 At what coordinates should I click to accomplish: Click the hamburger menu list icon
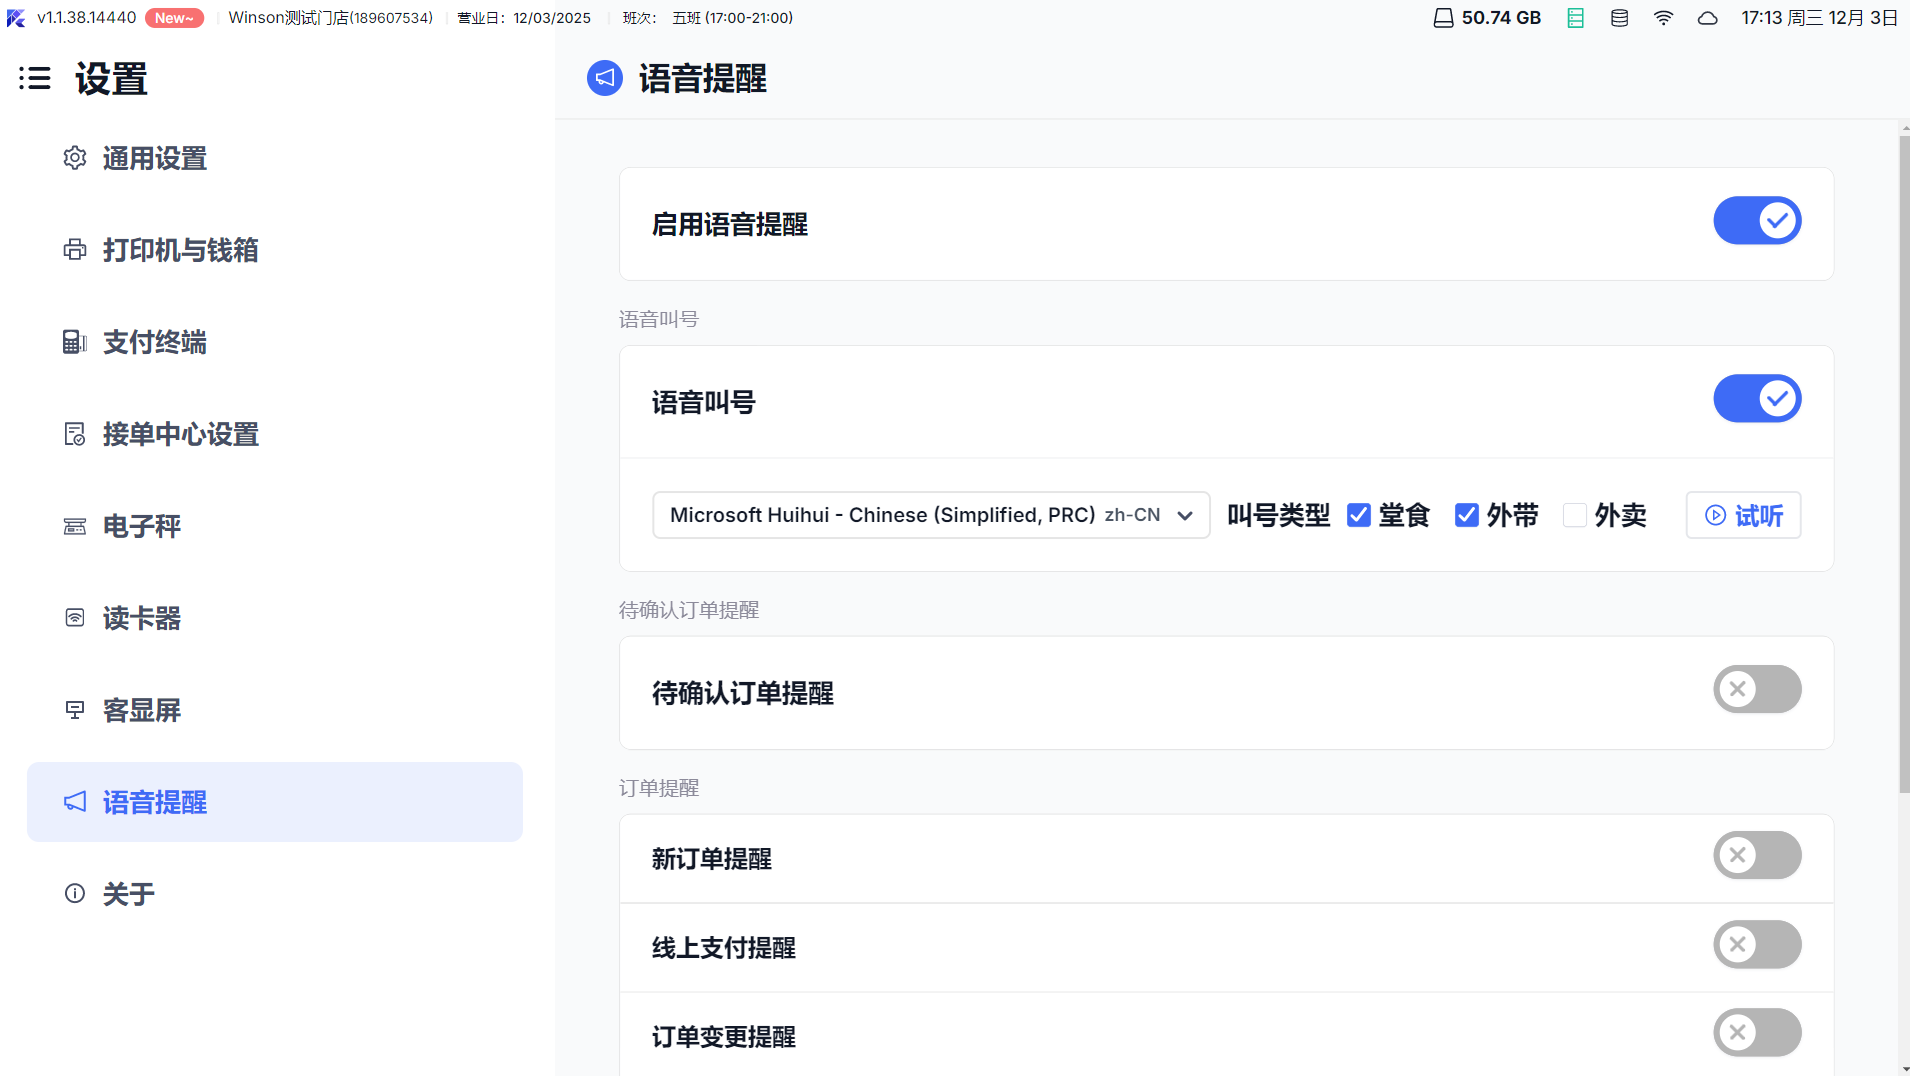click(x=35, y=78)
